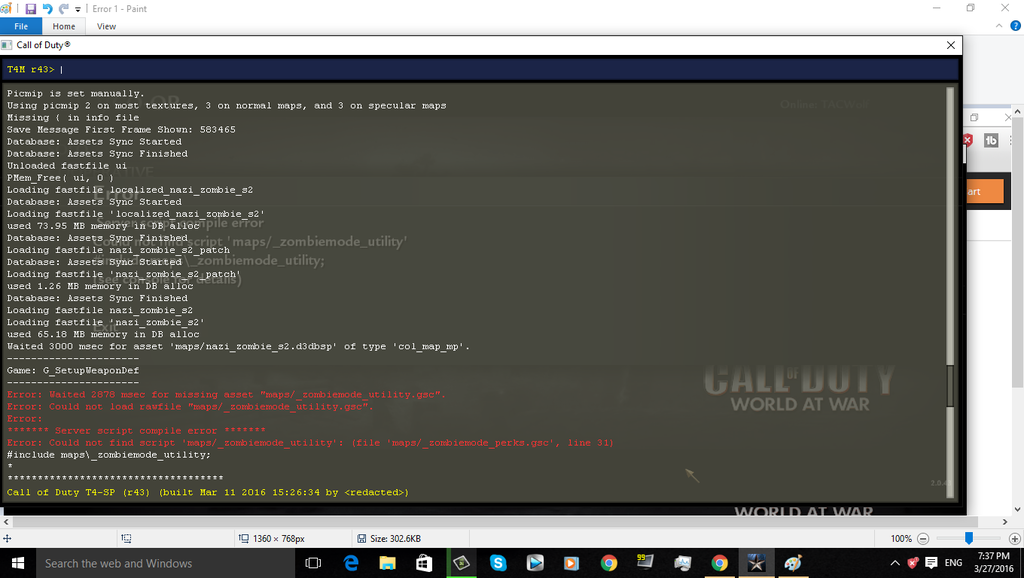Click the '1b' extension icon in the background browser

pyautogui.click(x=991, y=140)
